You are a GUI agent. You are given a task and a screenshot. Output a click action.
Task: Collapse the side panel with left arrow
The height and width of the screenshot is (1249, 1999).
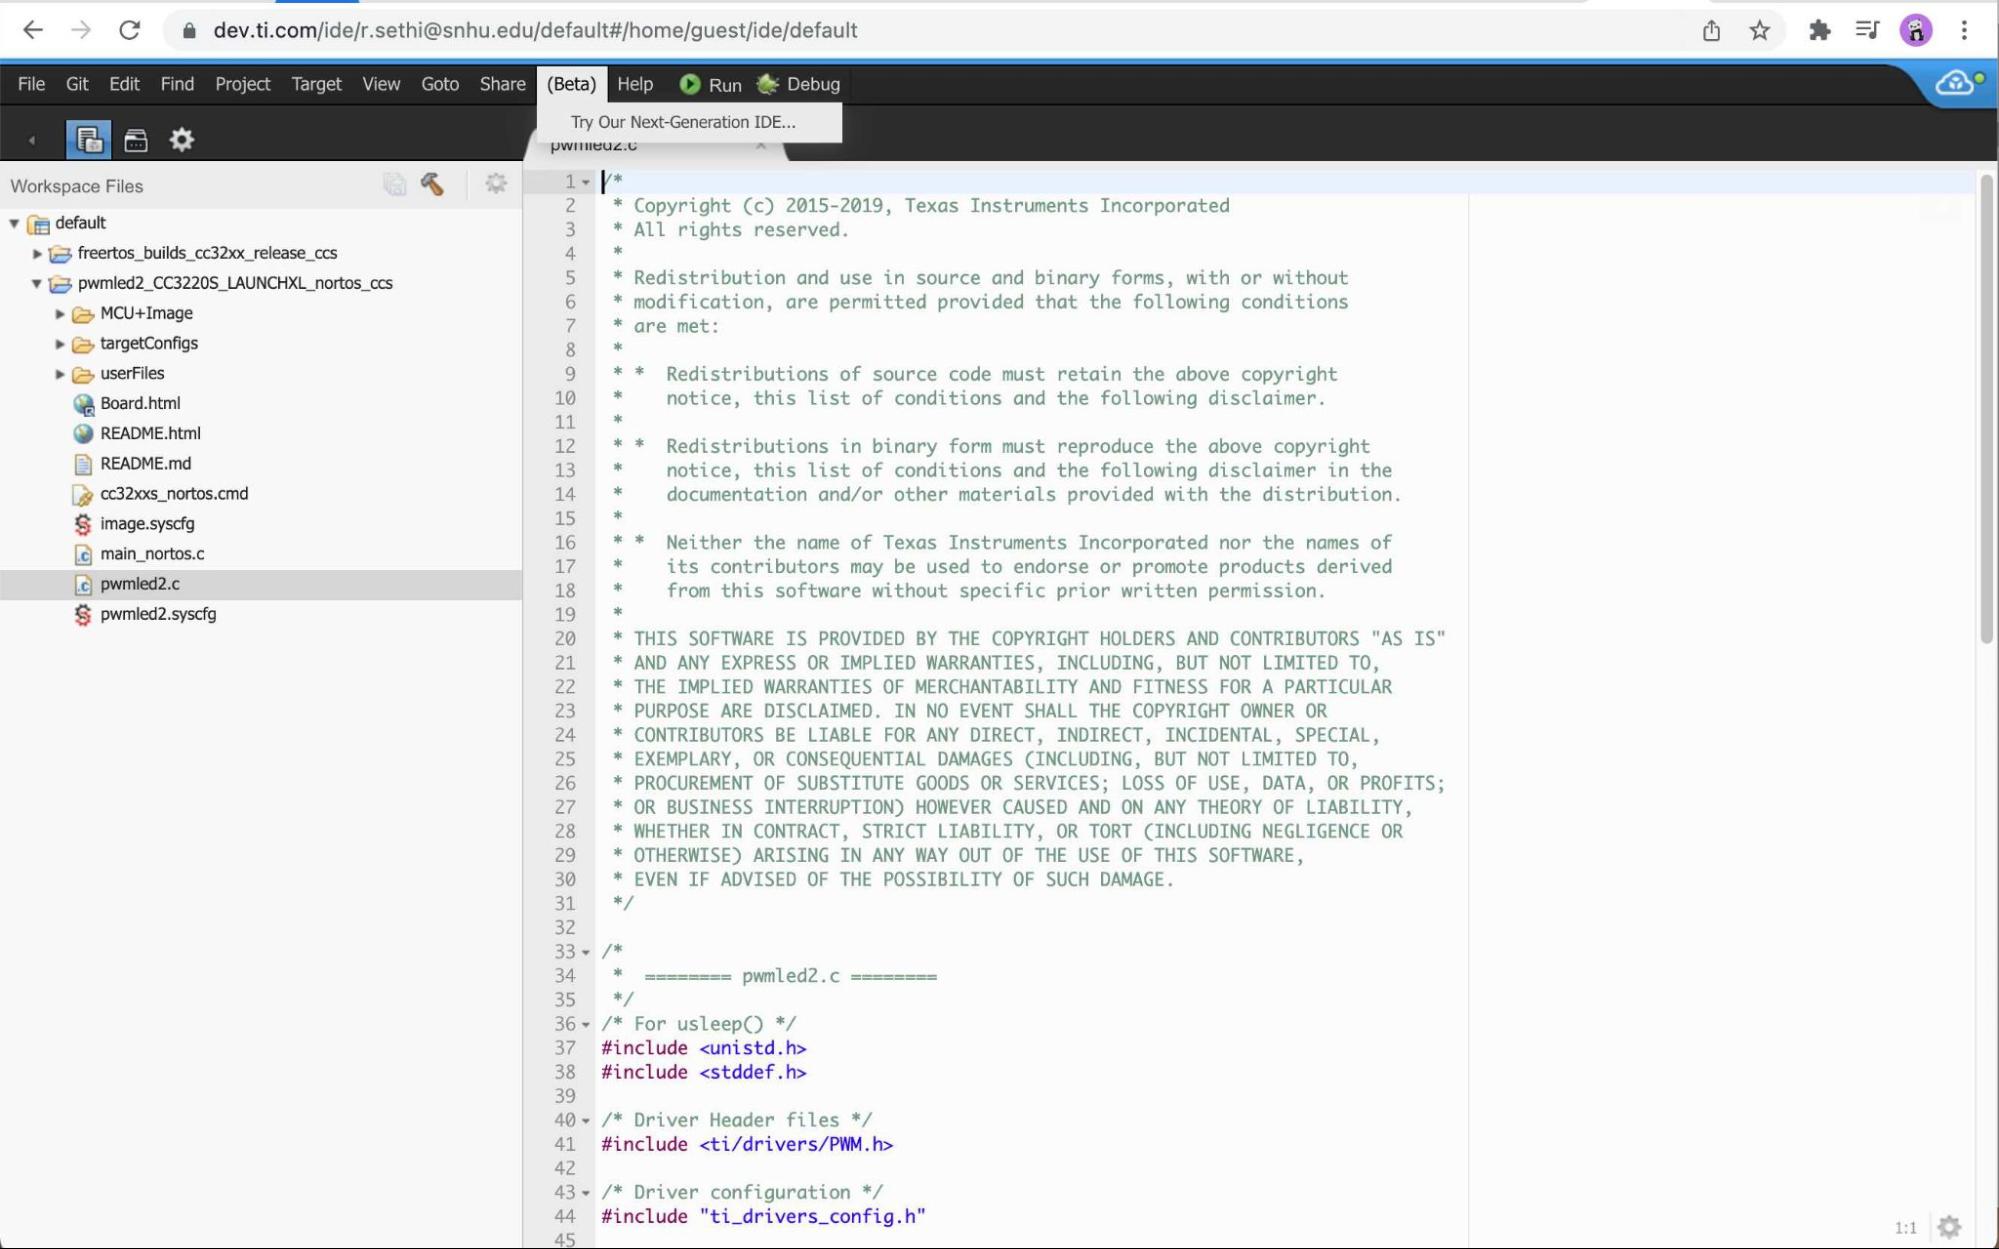pos(31,140)
